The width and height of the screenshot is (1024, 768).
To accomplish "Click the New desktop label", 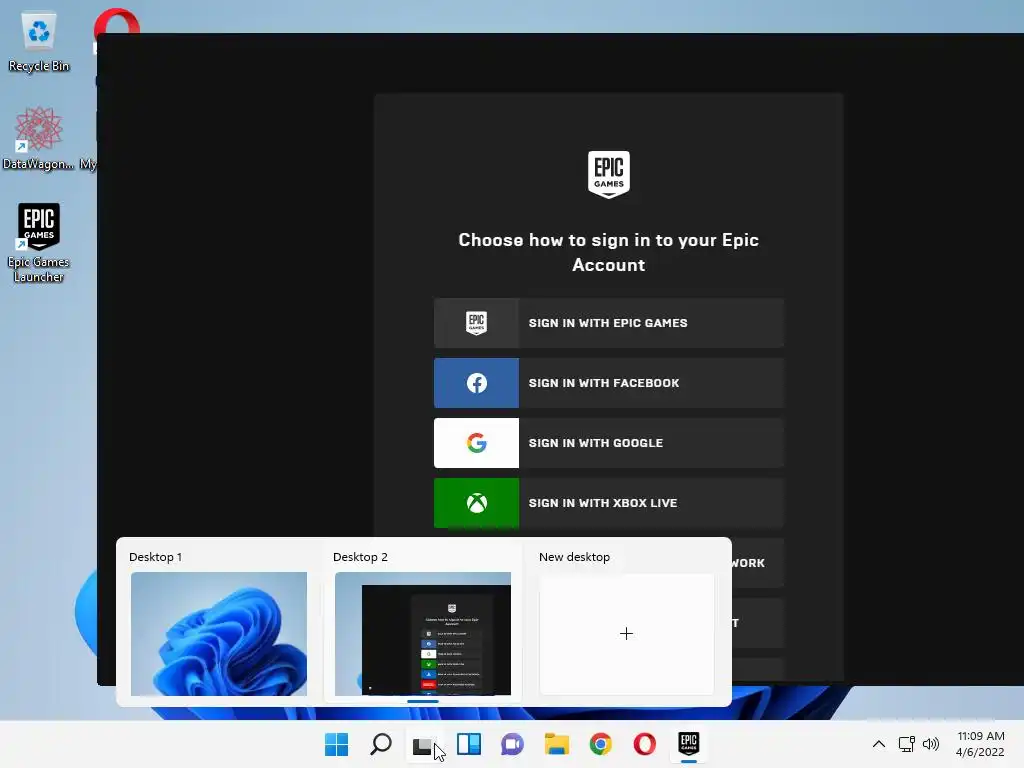I will point(575,557).
